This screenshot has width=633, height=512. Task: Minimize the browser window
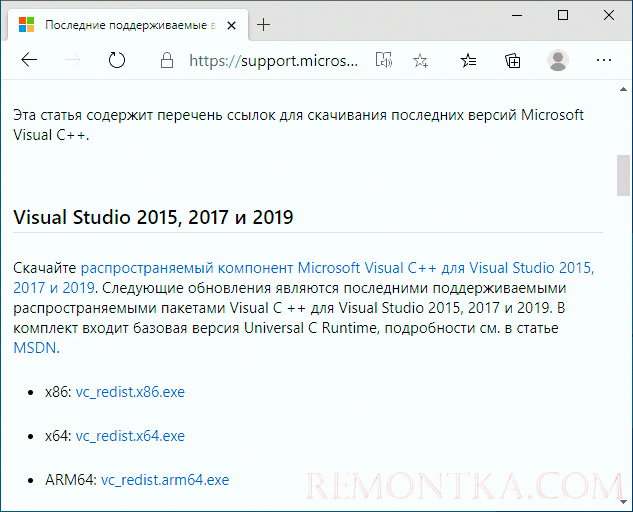click(x=517, y=15)
